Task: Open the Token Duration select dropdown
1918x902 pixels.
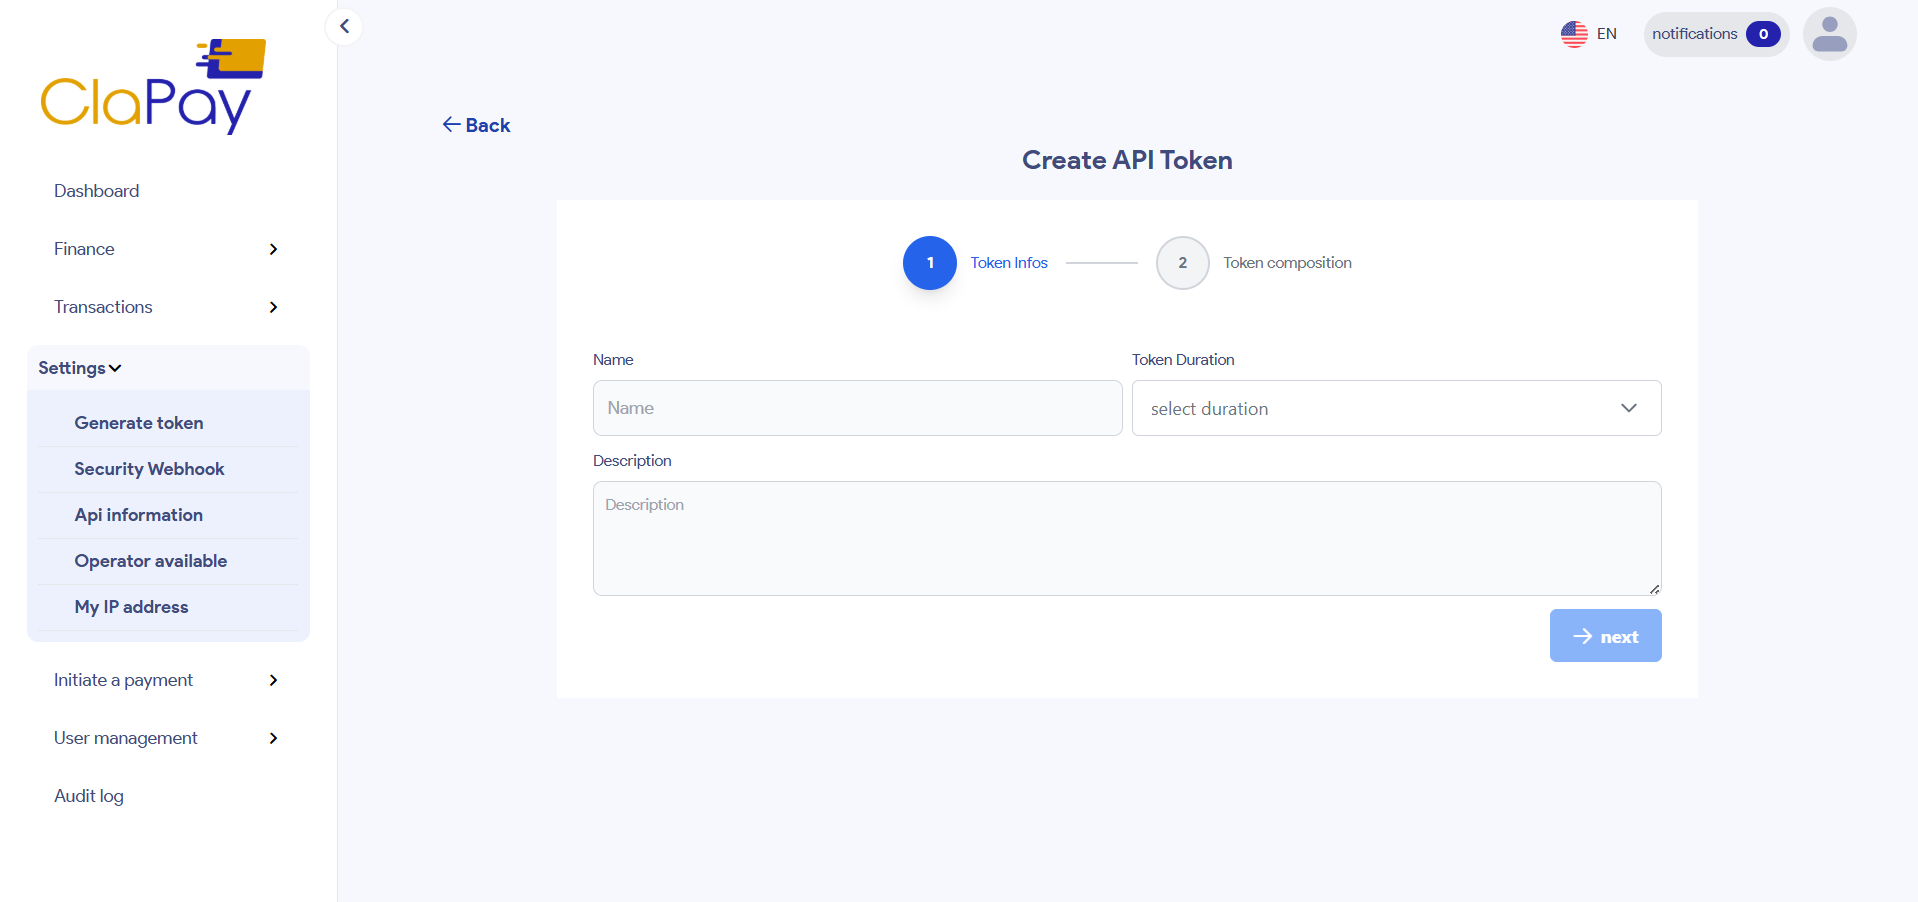Action: click(x=1395, y=408)
